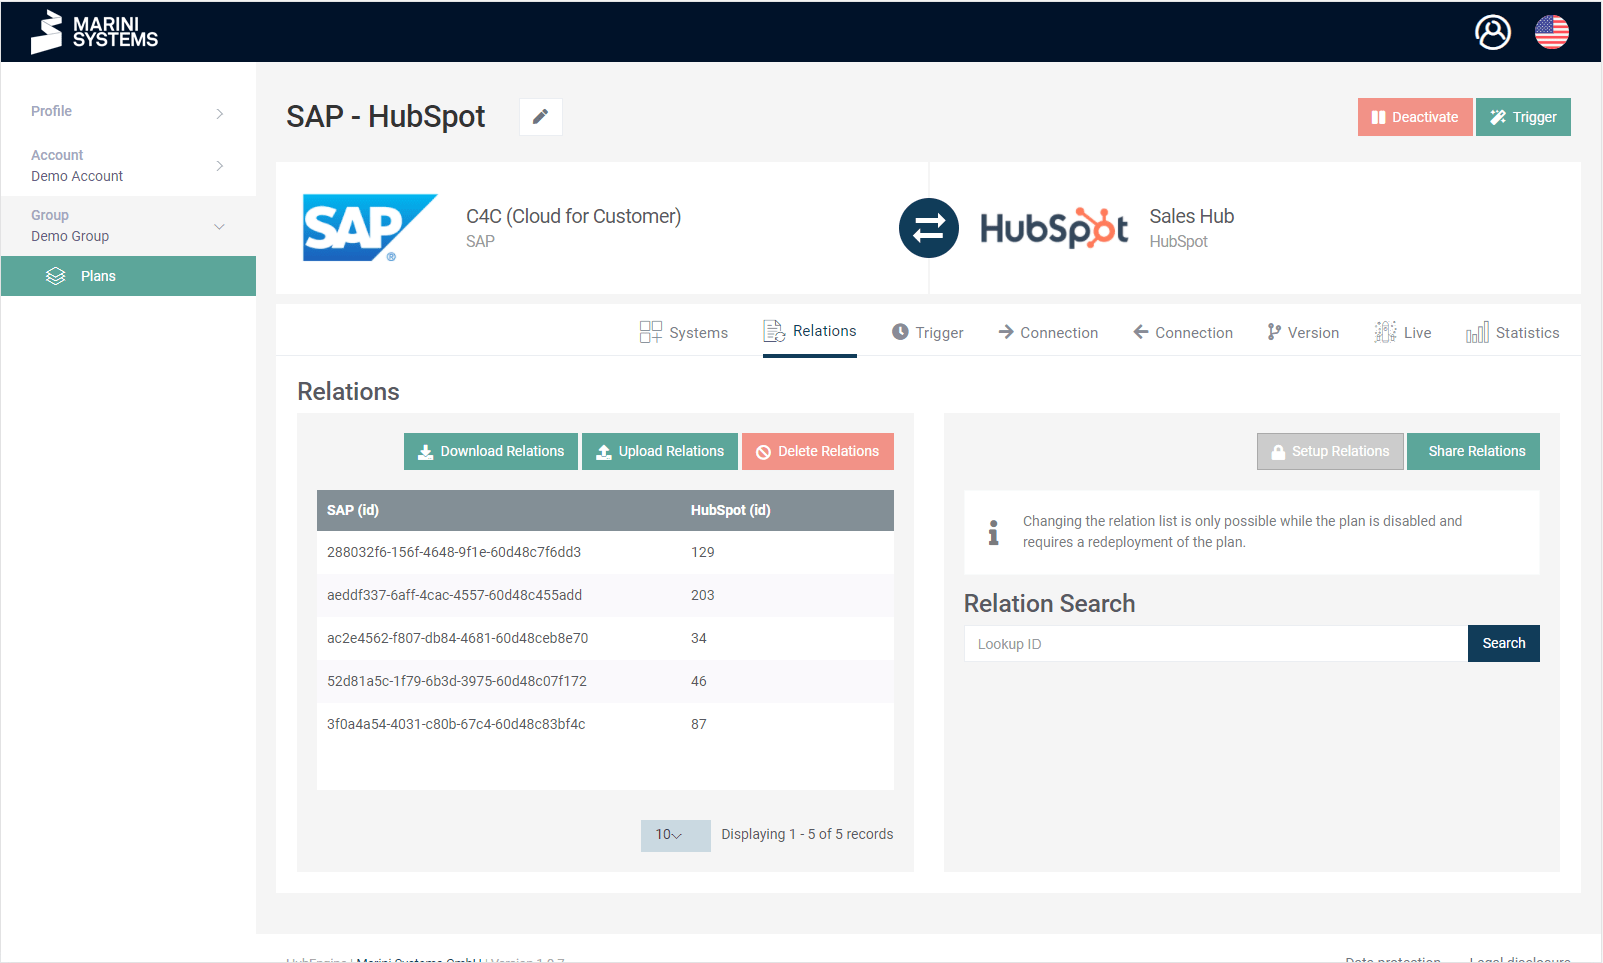Open the Trigger tab with clock icon

(x=928, y=332)
